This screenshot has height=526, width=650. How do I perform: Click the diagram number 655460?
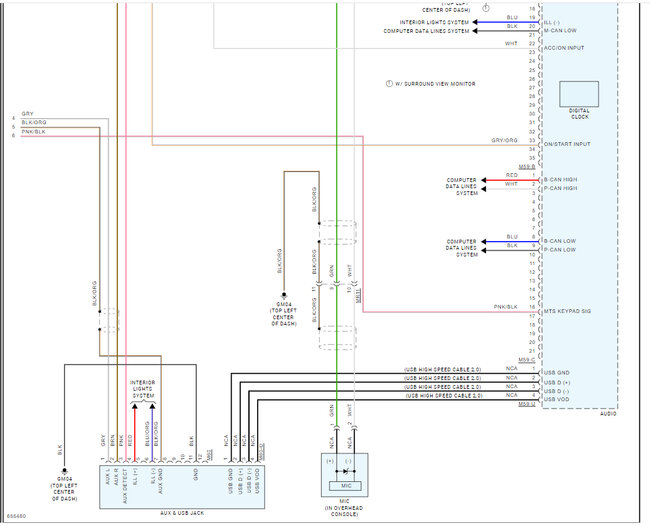click(x=16, y=516)
